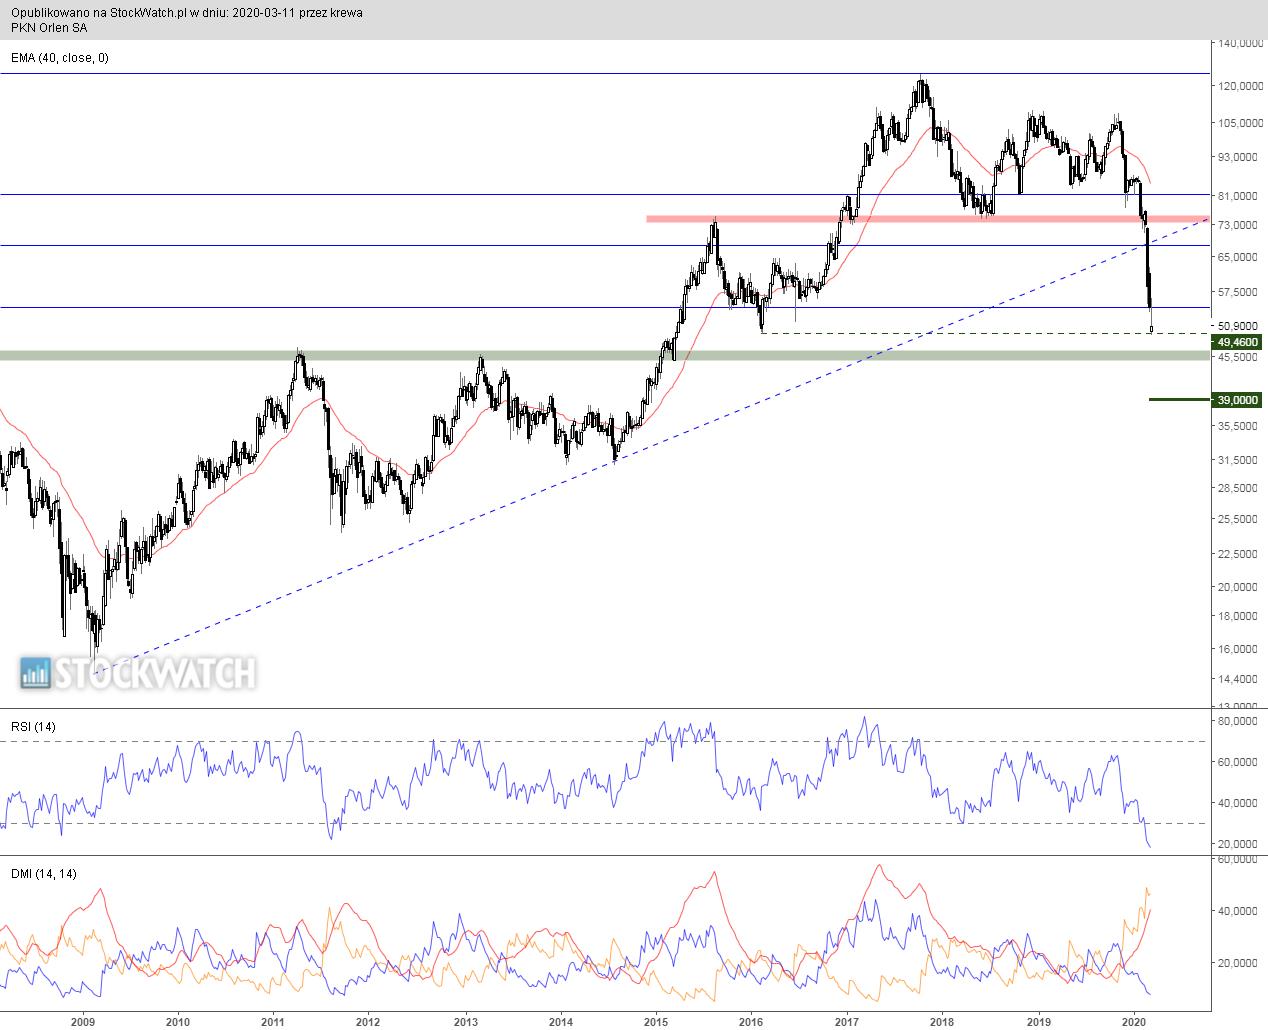Click the 2012 year label on time axis
The width and height of the screenshot is (1268, 1030).
click(368, 1021)
